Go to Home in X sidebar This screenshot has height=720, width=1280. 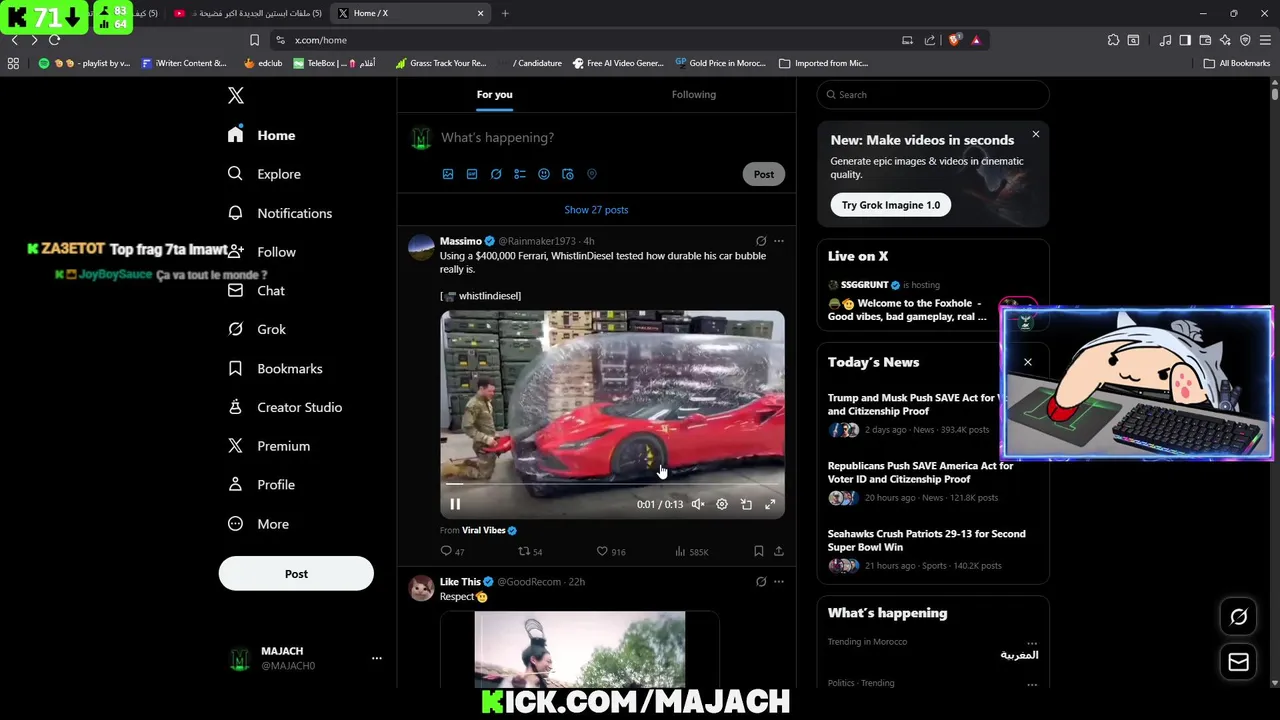pos(262,135)
